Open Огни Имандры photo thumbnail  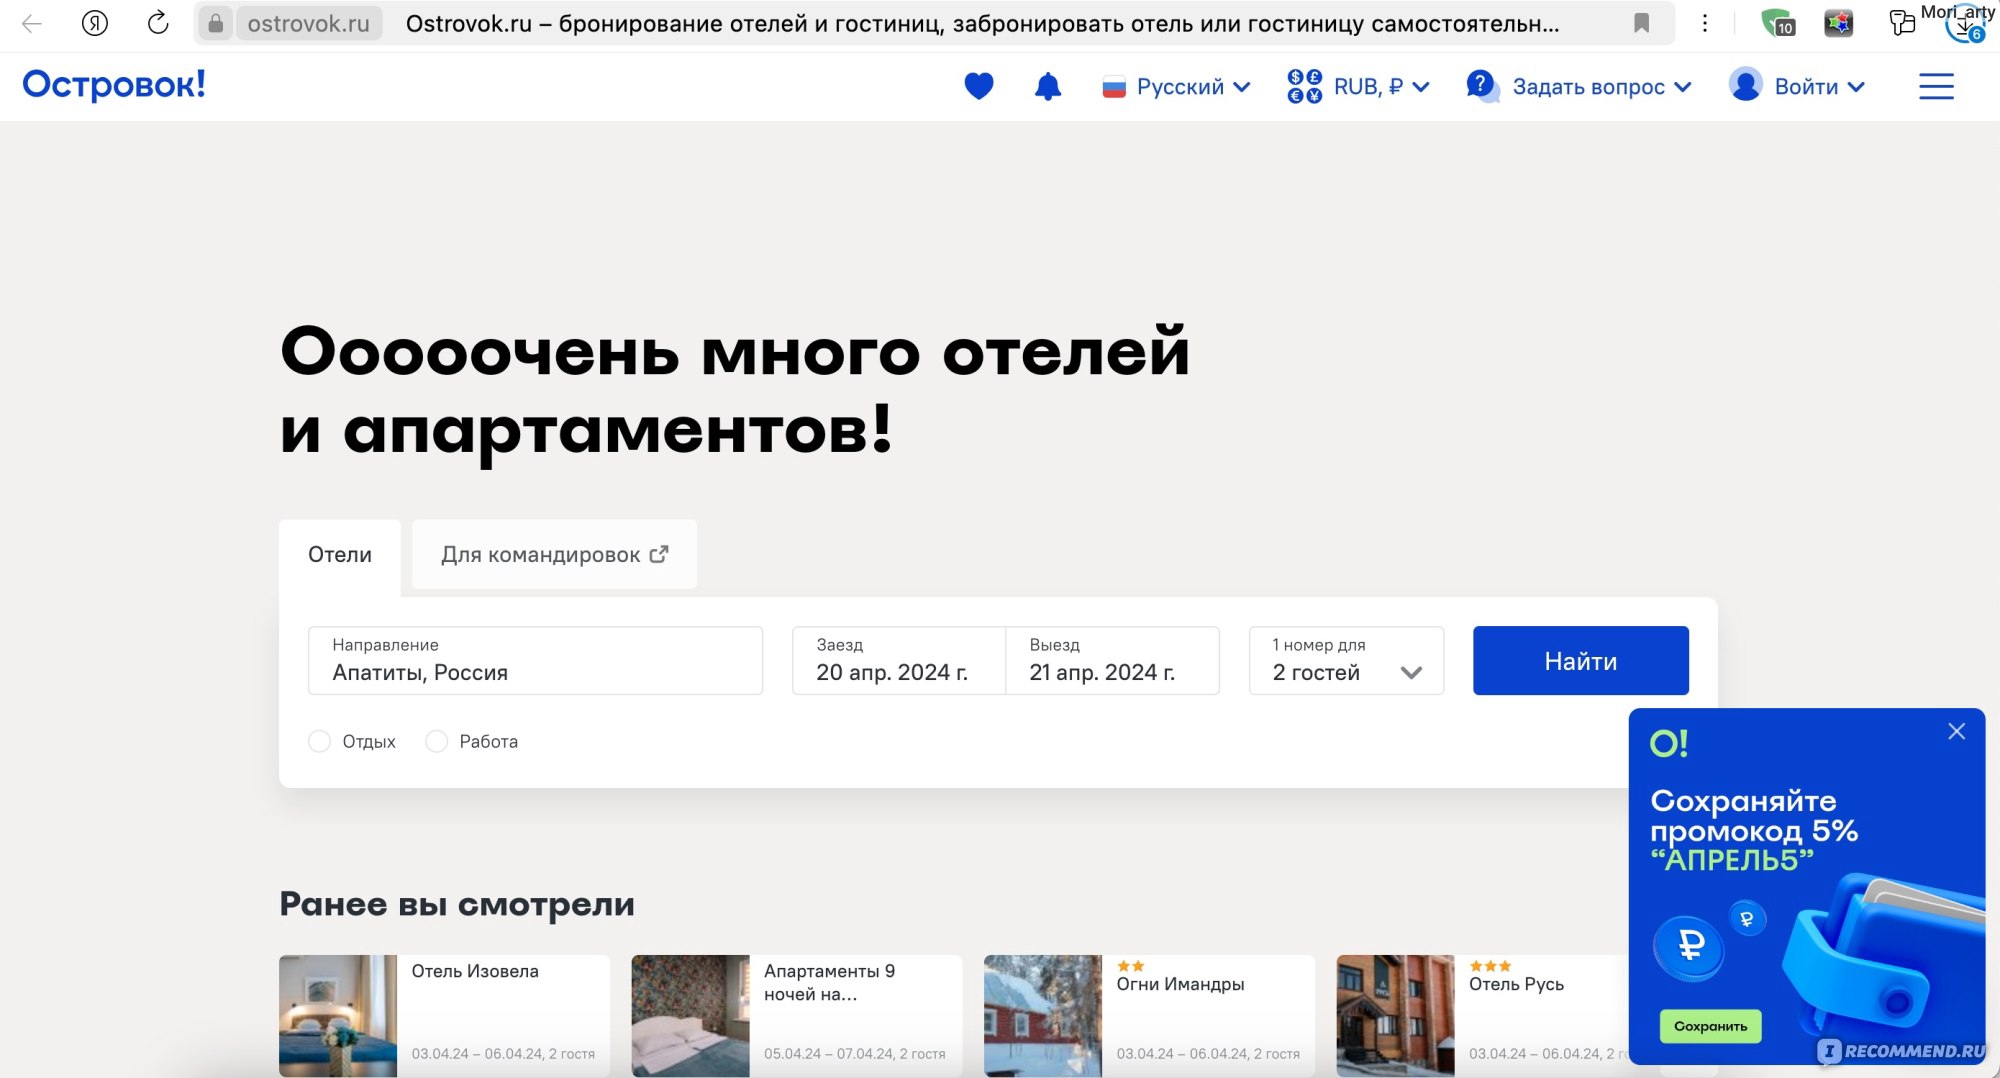tap(1043, 1016)
